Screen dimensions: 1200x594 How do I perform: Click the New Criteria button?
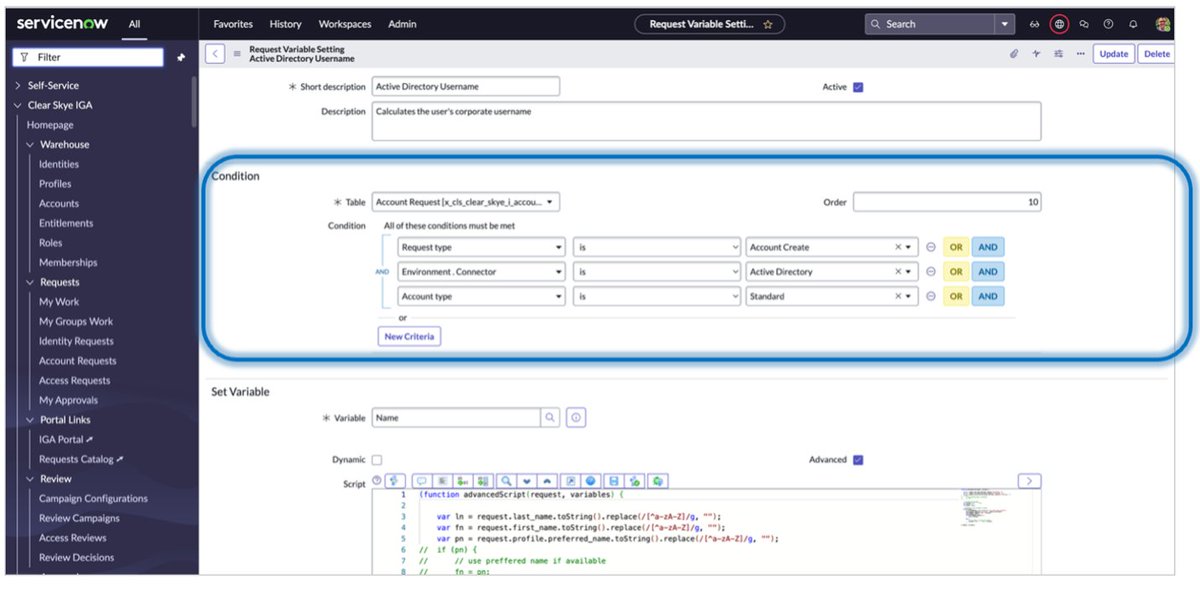pos(408,337)
